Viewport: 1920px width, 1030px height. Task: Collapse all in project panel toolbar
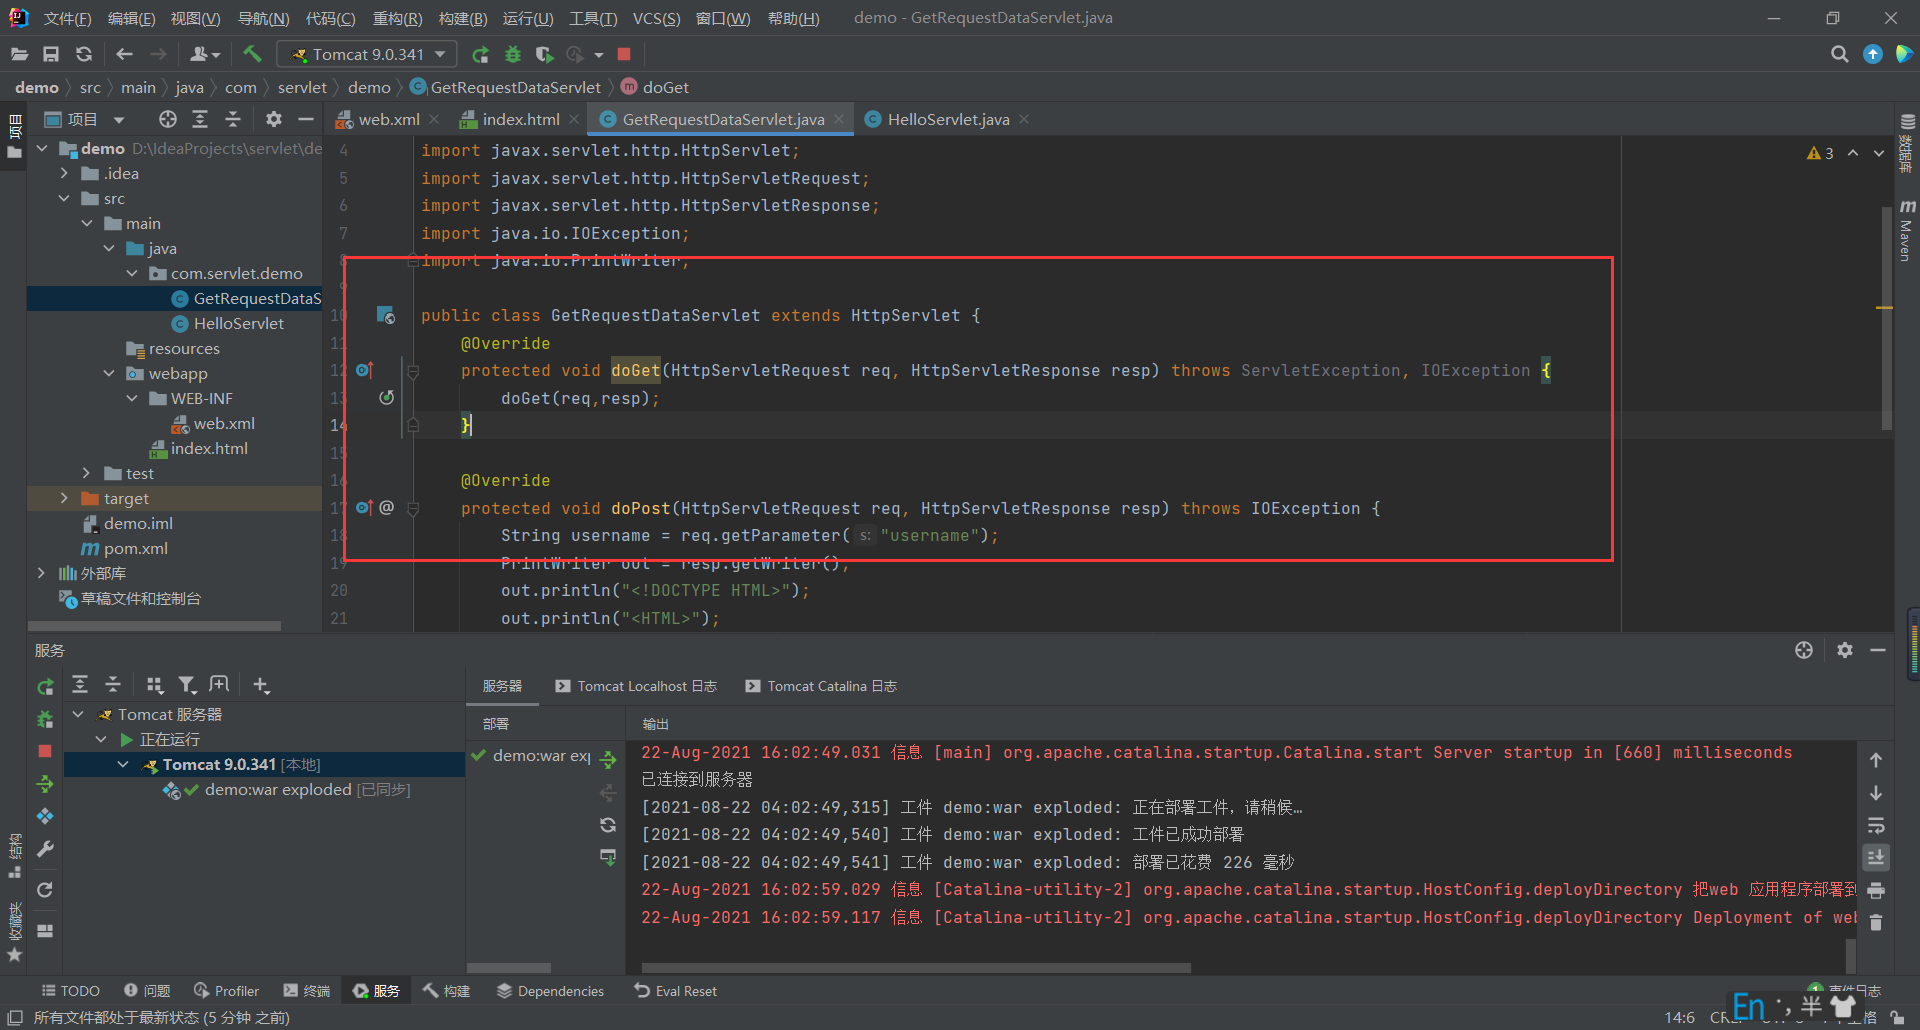[x=233, y=119]
